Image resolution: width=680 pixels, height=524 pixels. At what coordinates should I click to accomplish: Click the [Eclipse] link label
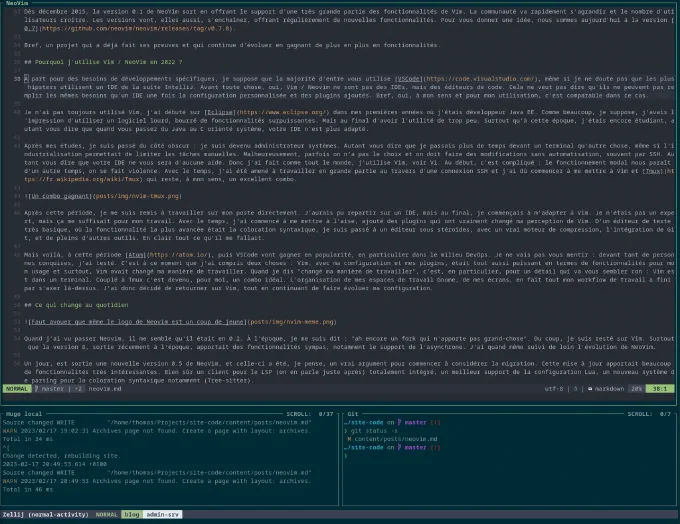(220, 112)
